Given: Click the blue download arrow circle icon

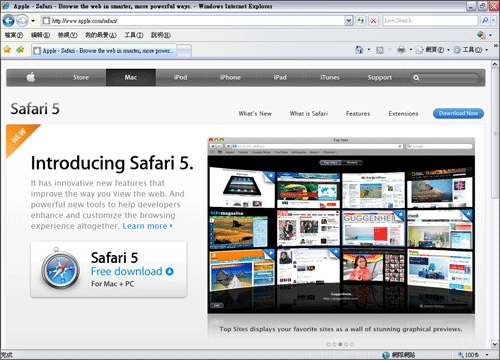Looking at the screenshot, I should point(169,271).
